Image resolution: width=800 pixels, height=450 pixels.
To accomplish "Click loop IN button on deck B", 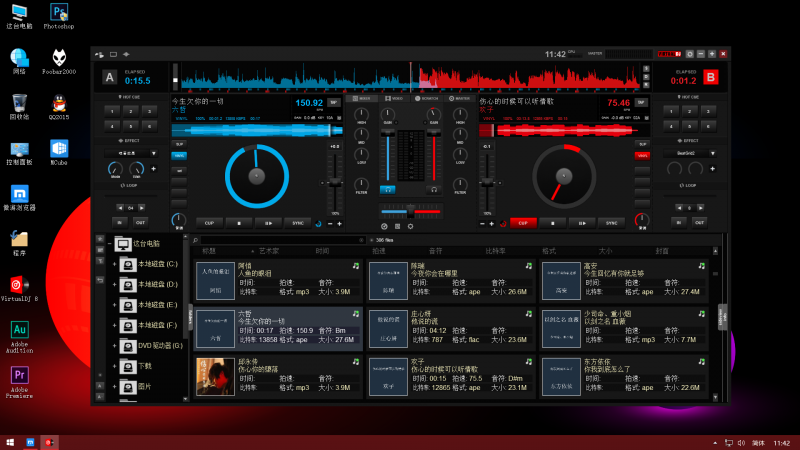I will (x=679, y=222).
